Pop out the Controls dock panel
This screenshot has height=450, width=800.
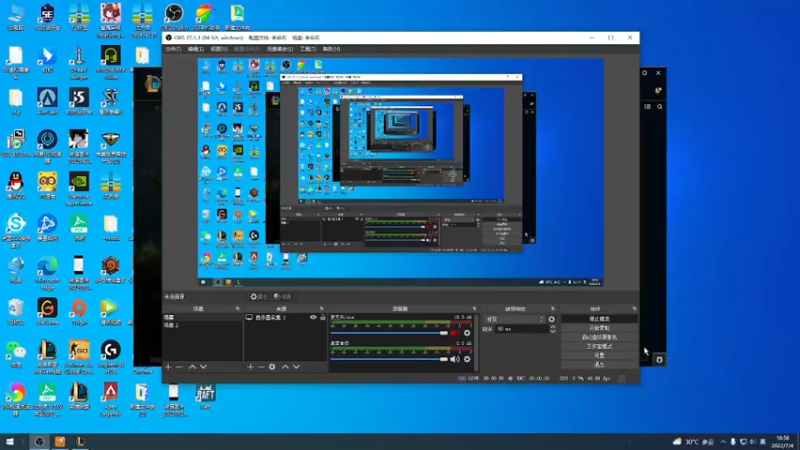click(x=634, y=309)
